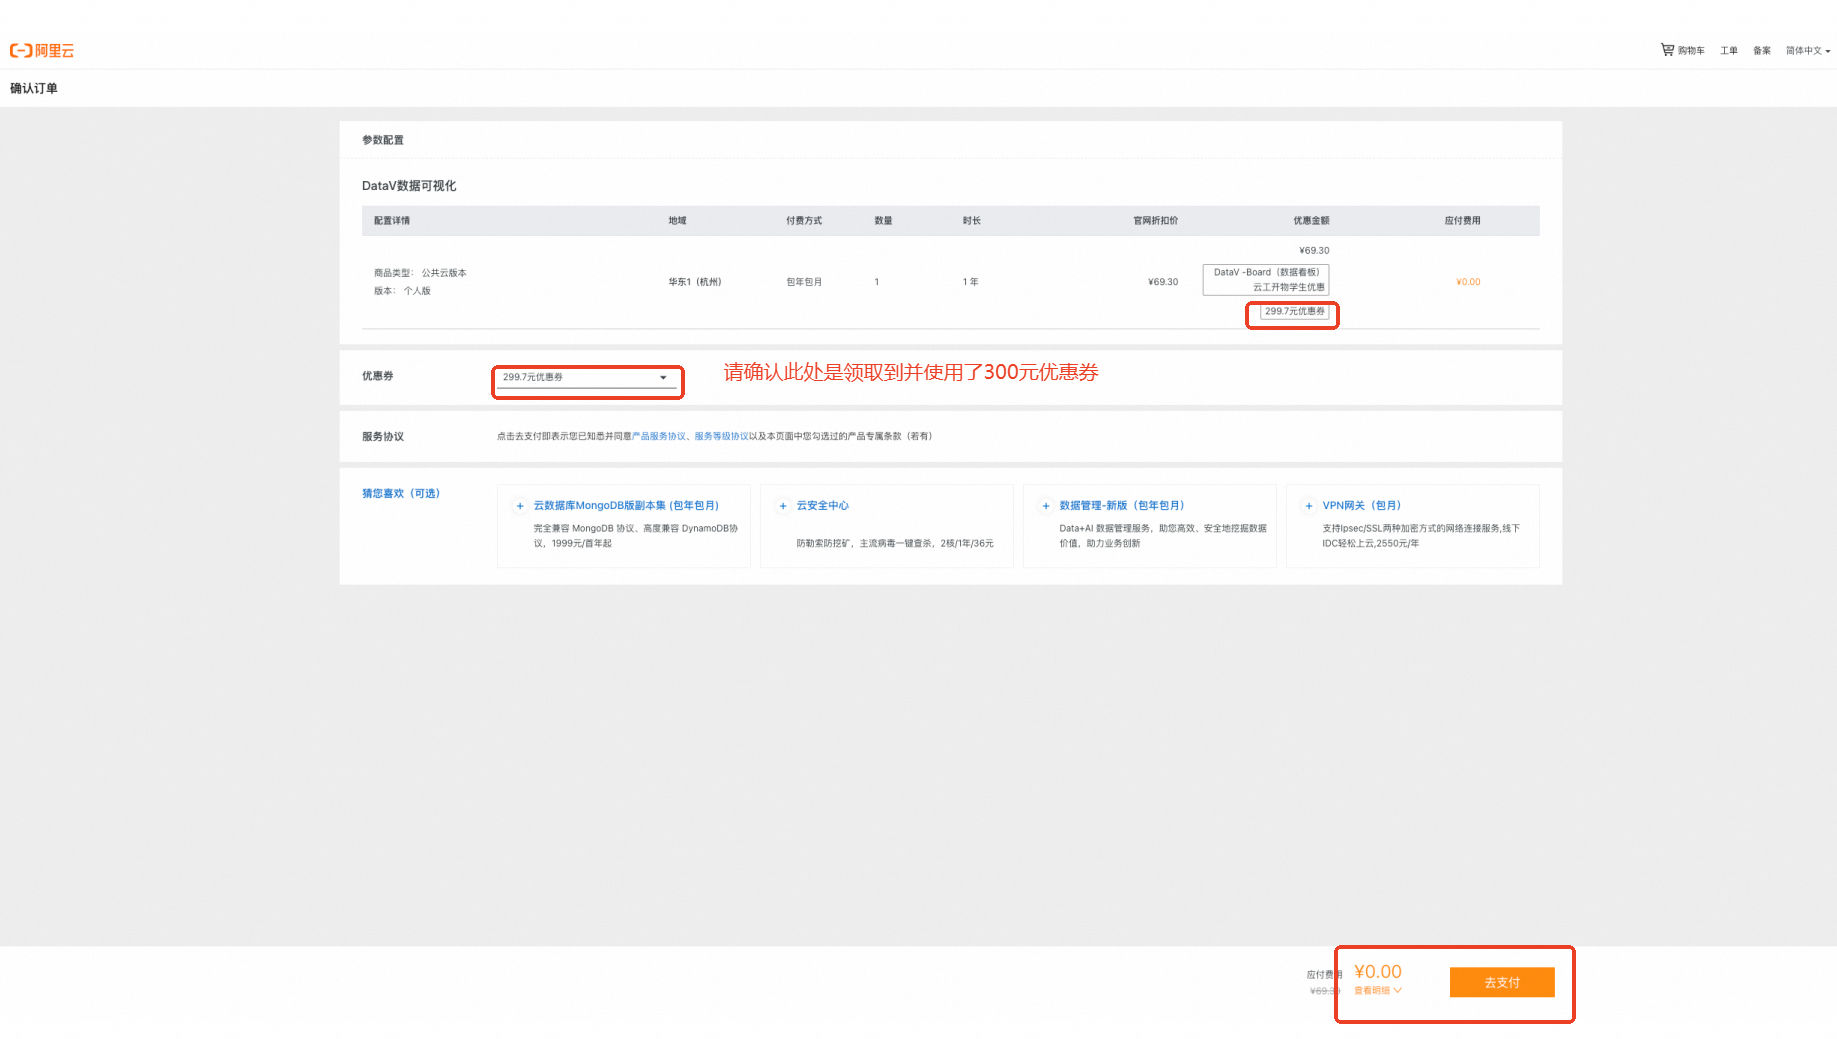Click the 优惠金额 column header
This screenshot has height=1039, width=1837.
[x=1311, y=221]
